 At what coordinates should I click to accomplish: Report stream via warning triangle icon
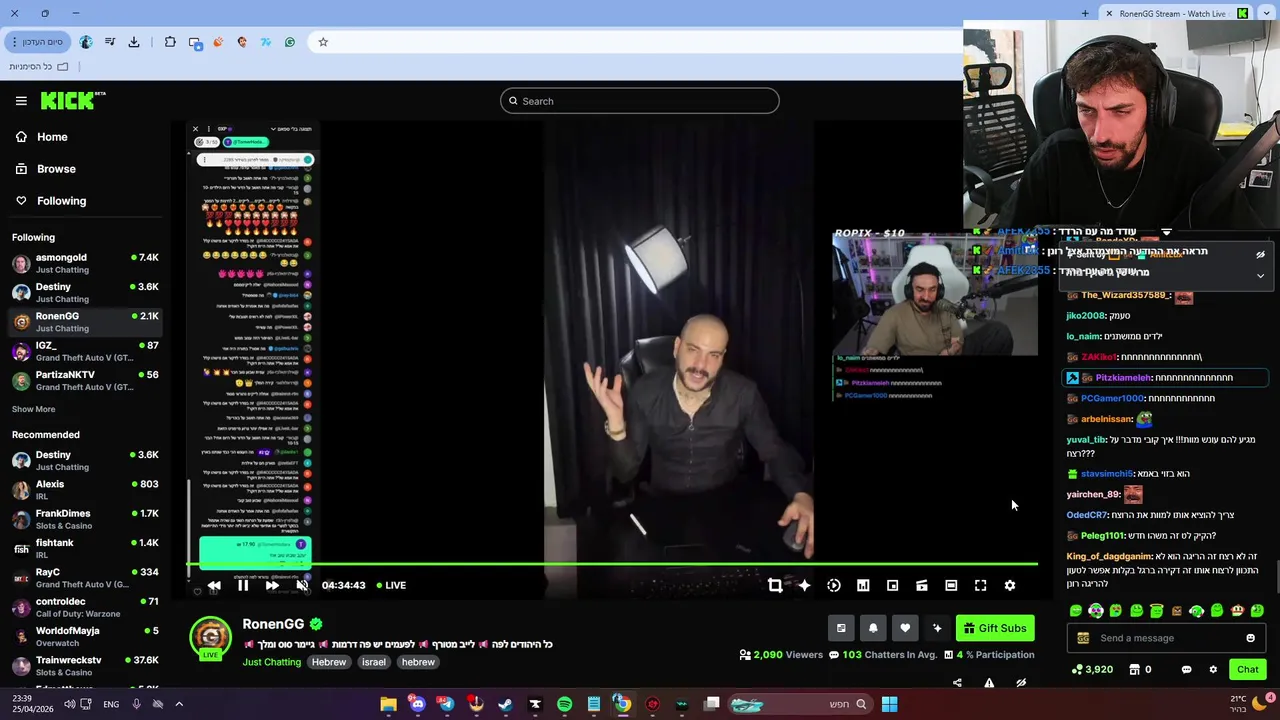[989, 683]
